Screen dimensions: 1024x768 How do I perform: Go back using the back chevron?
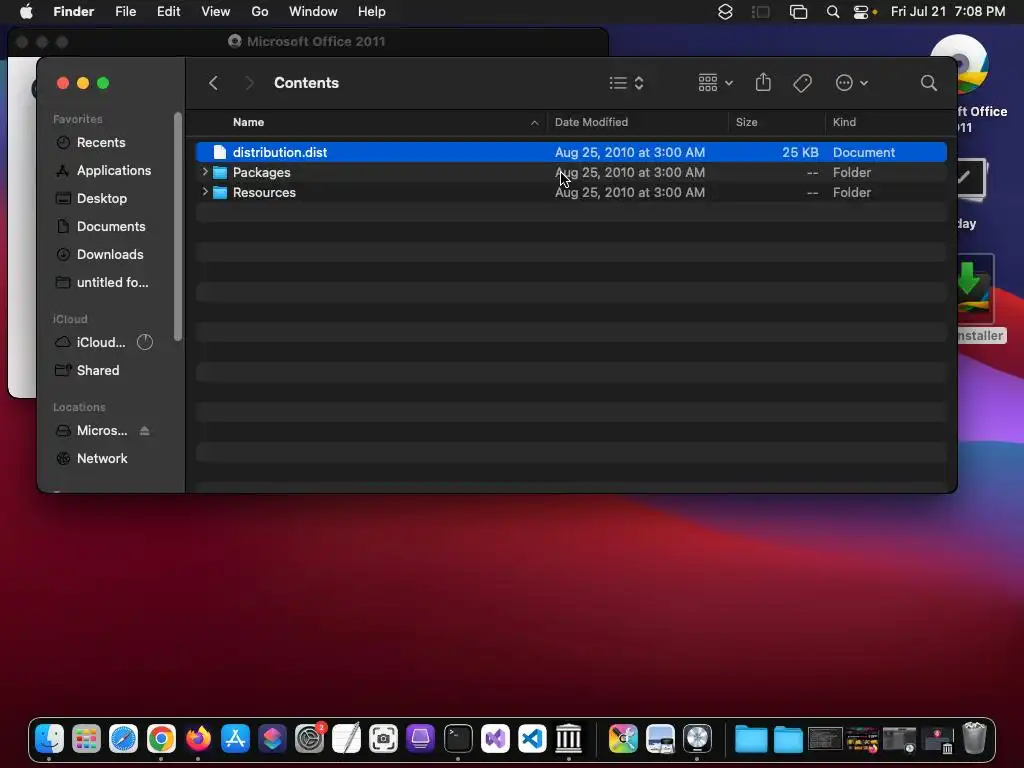(213, 83)
